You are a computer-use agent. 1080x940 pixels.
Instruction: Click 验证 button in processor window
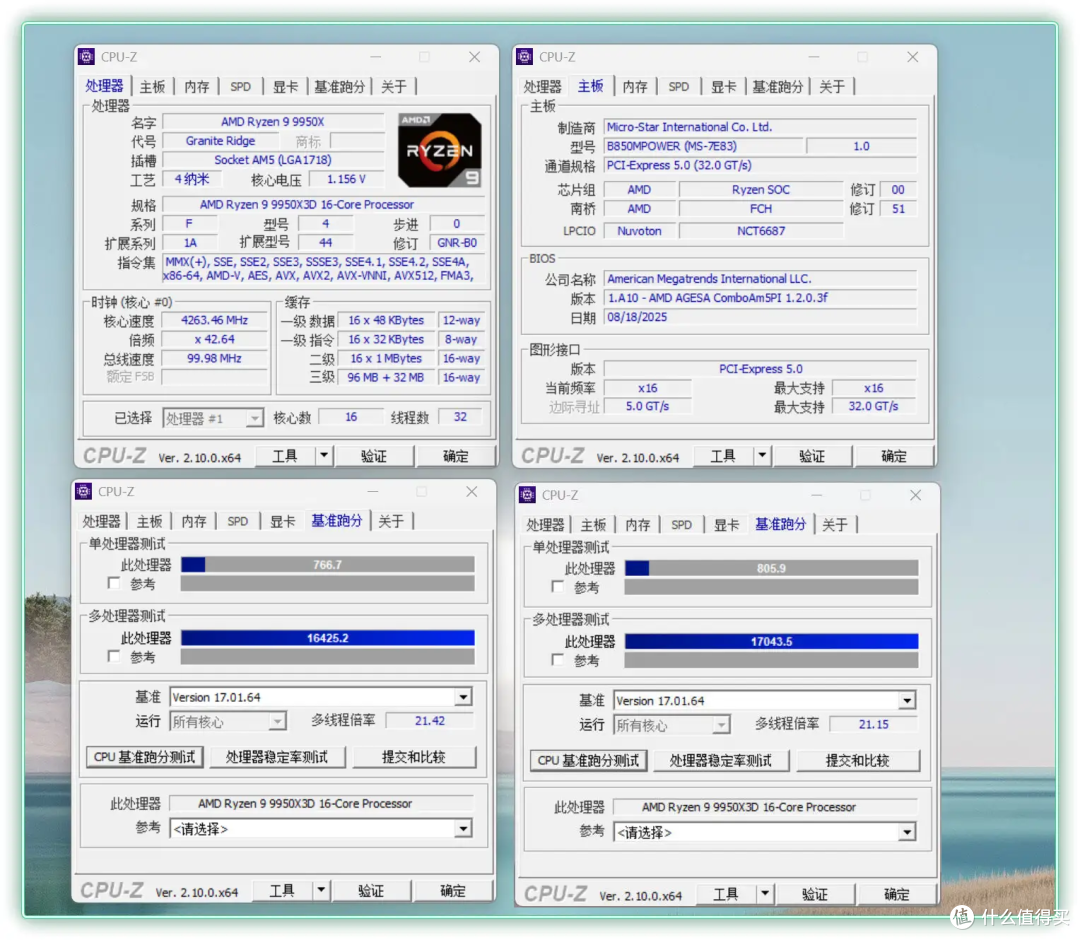tap(373, 456)
